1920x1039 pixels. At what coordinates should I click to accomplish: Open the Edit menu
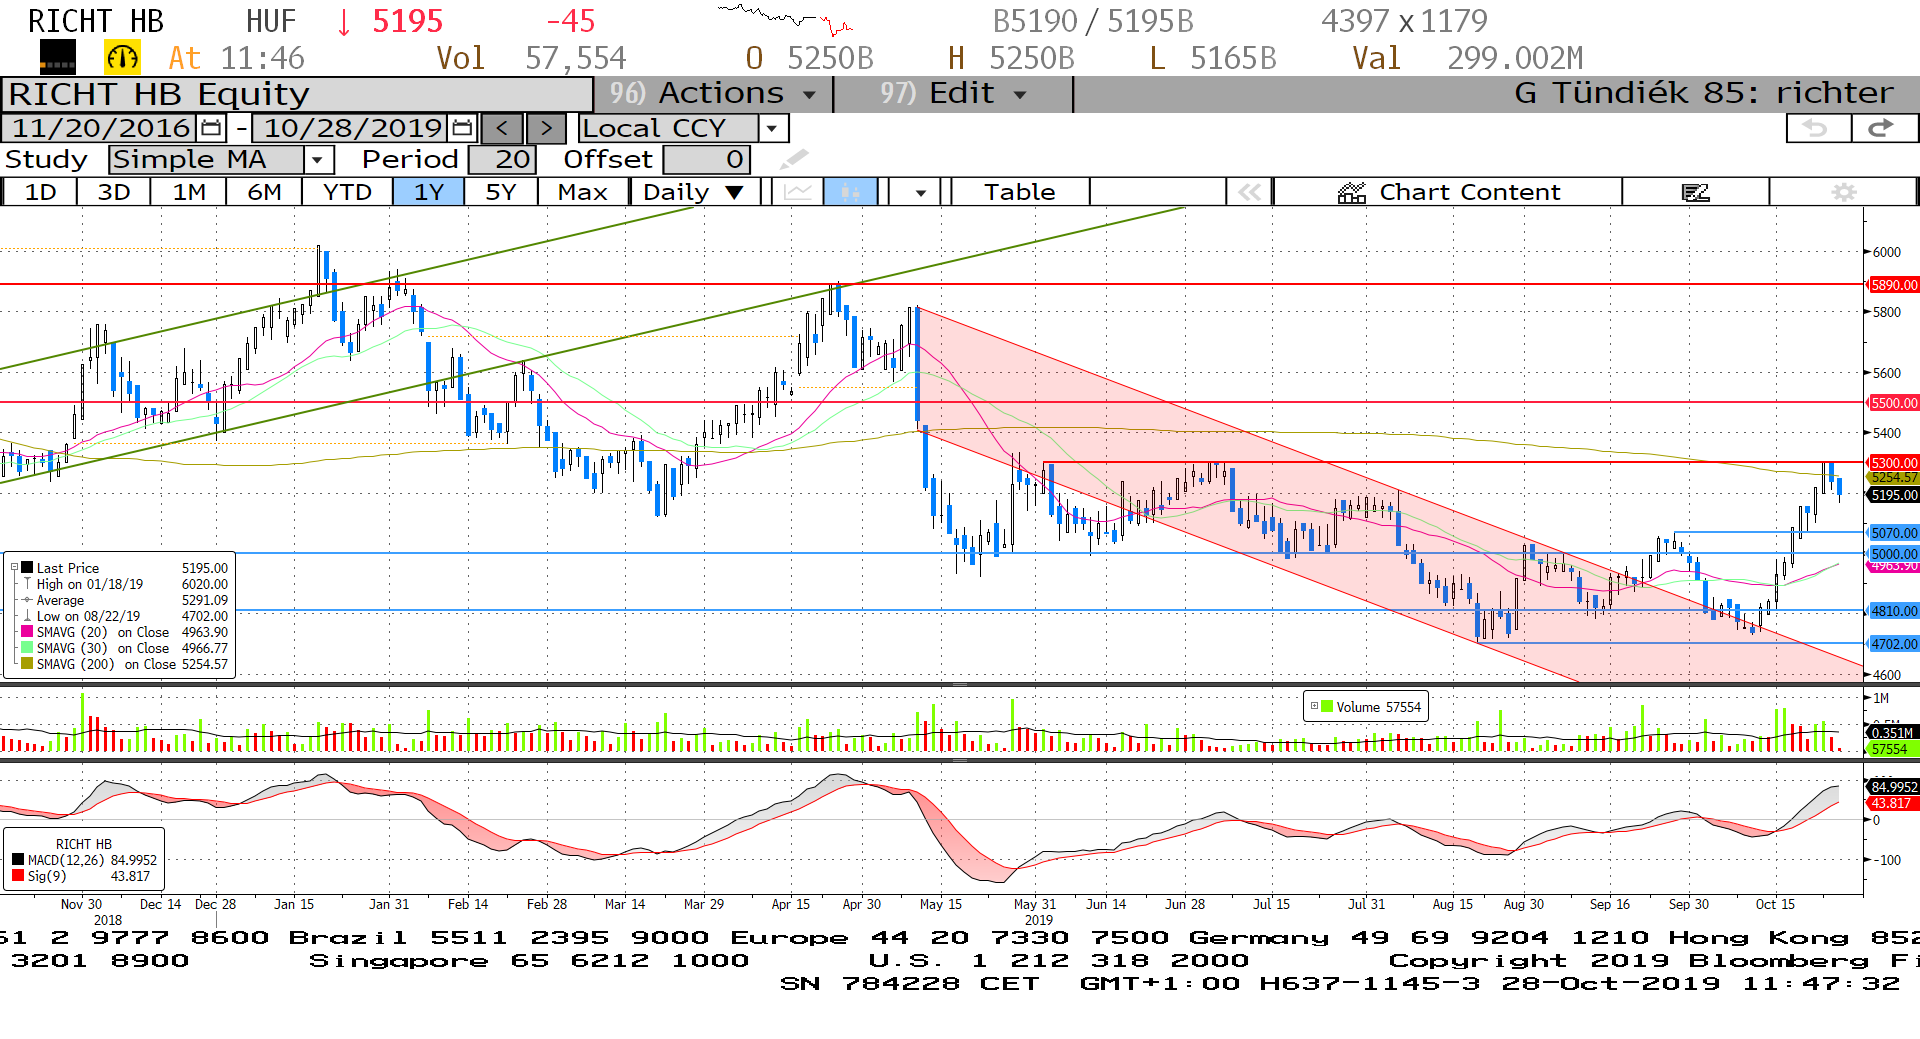954,94
